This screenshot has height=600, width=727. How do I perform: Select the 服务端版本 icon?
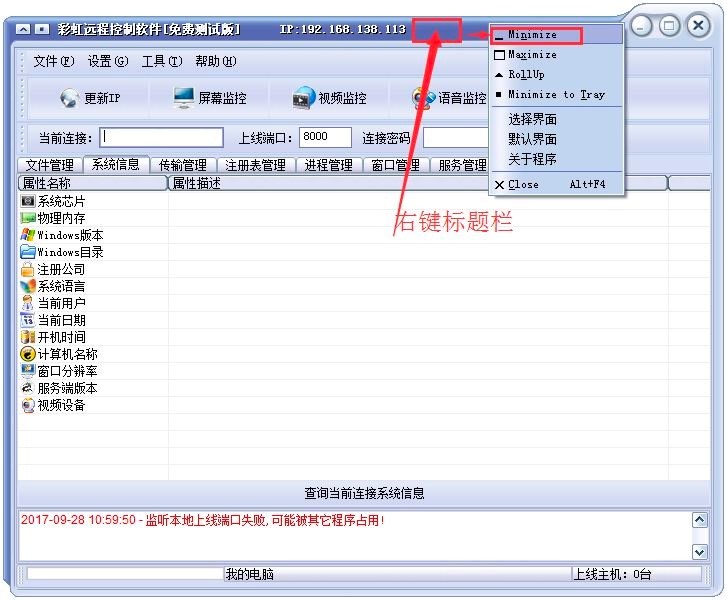28,388
